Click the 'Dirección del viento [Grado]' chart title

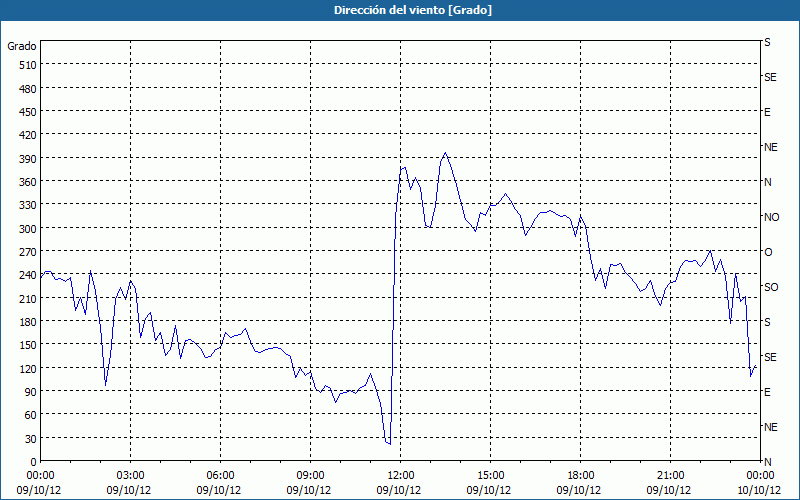[x=413, y=10]
